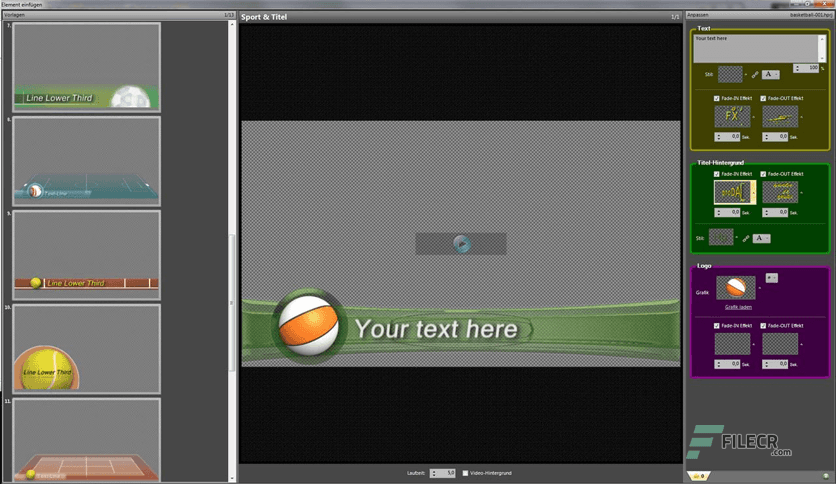Click the Logo Fade-IN seconds stepper
836x484 pixels.
pyautogui.click(x=727, y=365)
